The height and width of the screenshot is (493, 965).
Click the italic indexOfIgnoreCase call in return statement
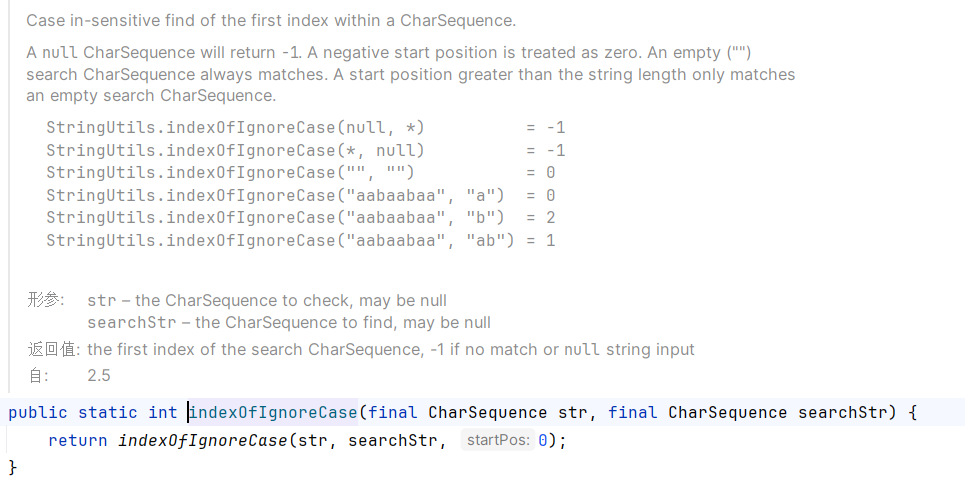pos(203,441)
